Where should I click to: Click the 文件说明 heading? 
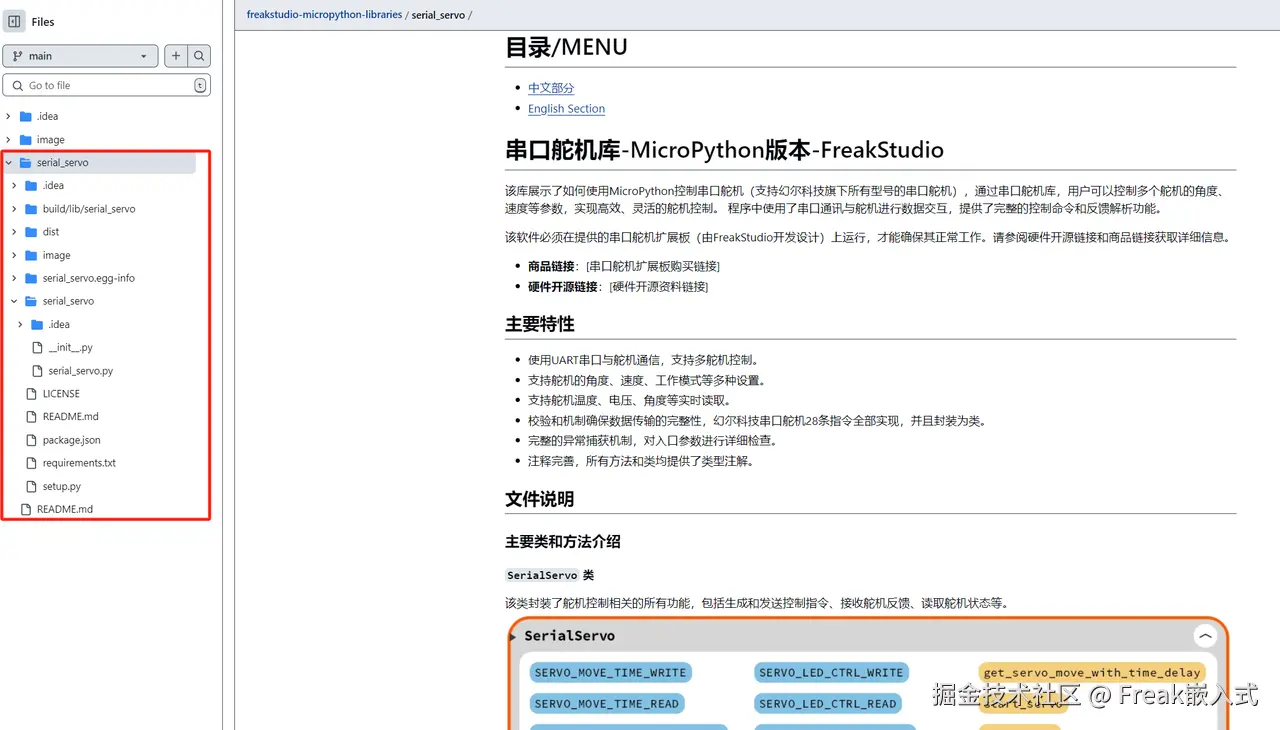coord(540,499)
